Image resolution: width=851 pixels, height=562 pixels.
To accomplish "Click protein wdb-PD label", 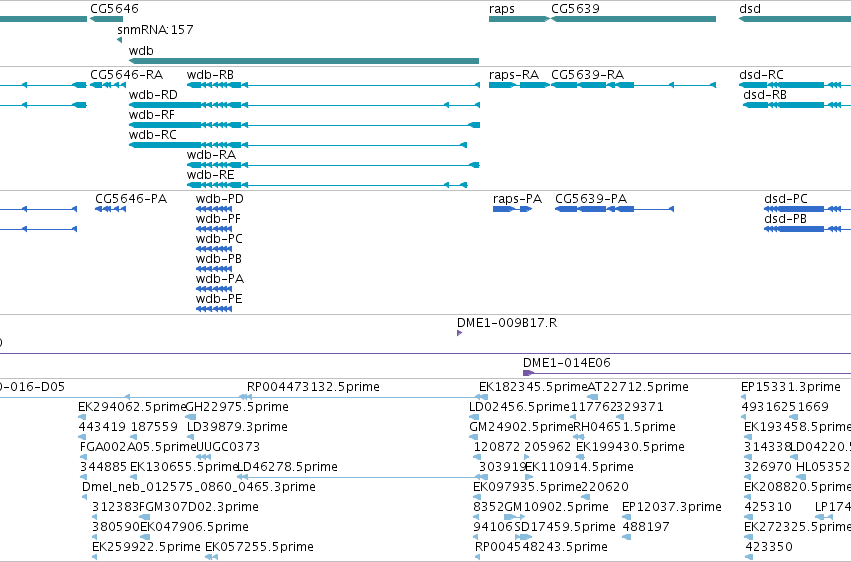I will tap(220, 199).
